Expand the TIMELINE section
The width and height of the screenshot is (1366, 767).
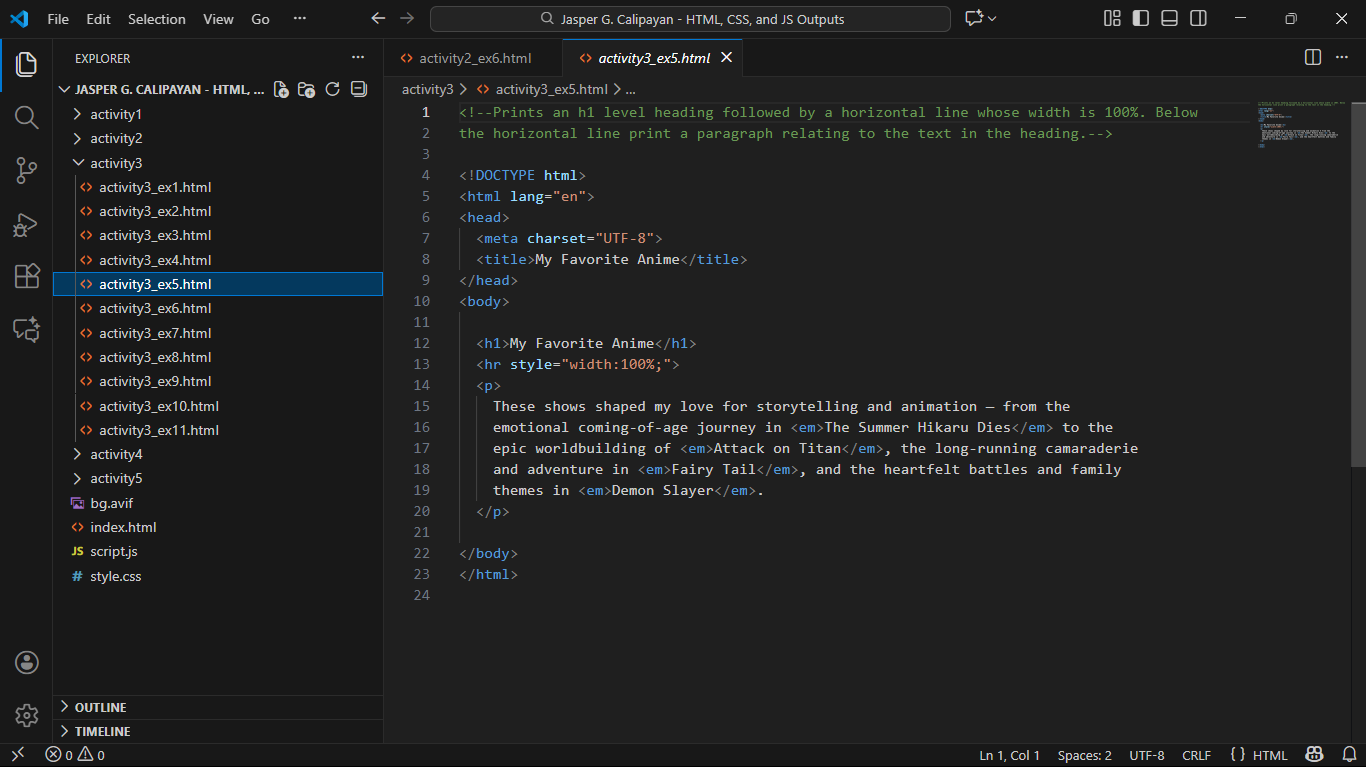[102, 731]
